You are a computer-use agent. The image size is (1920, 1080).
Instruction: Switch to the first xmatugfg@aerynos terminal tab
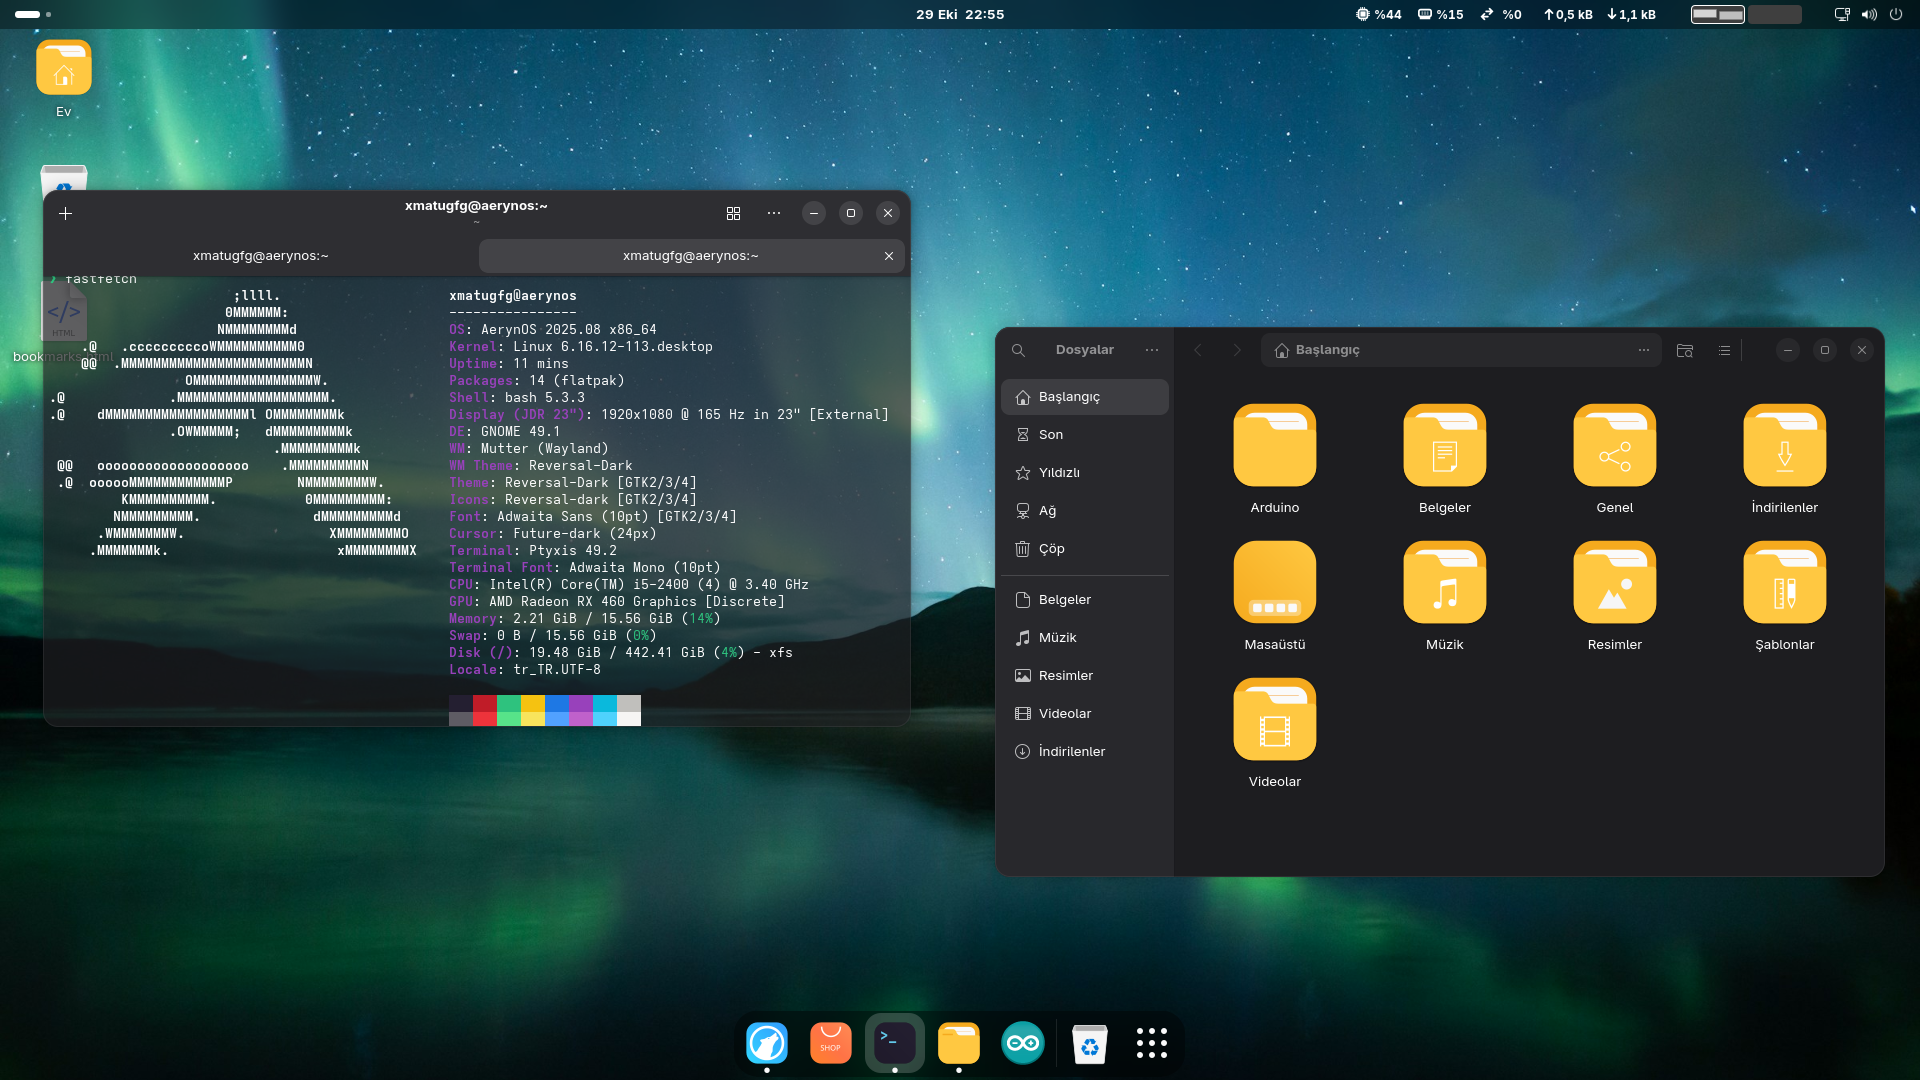[260, 256]
